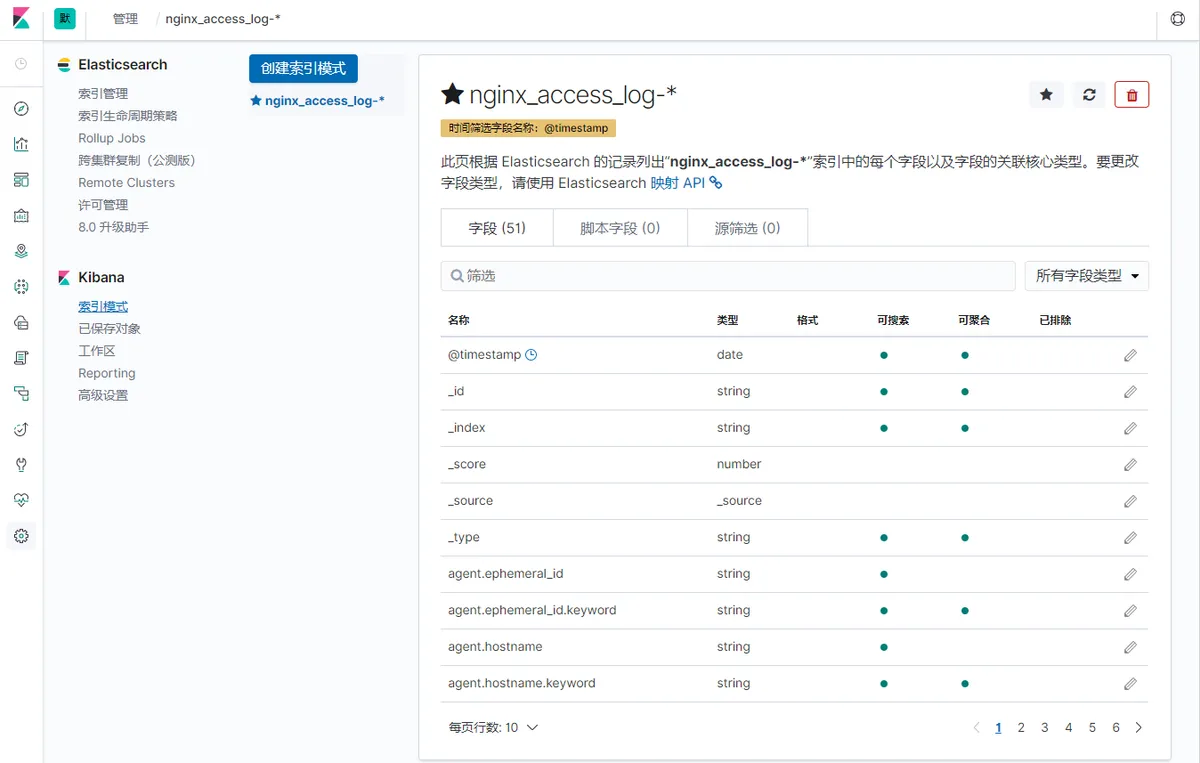Edit the agent.hostname field

(x=1130, y=647)
